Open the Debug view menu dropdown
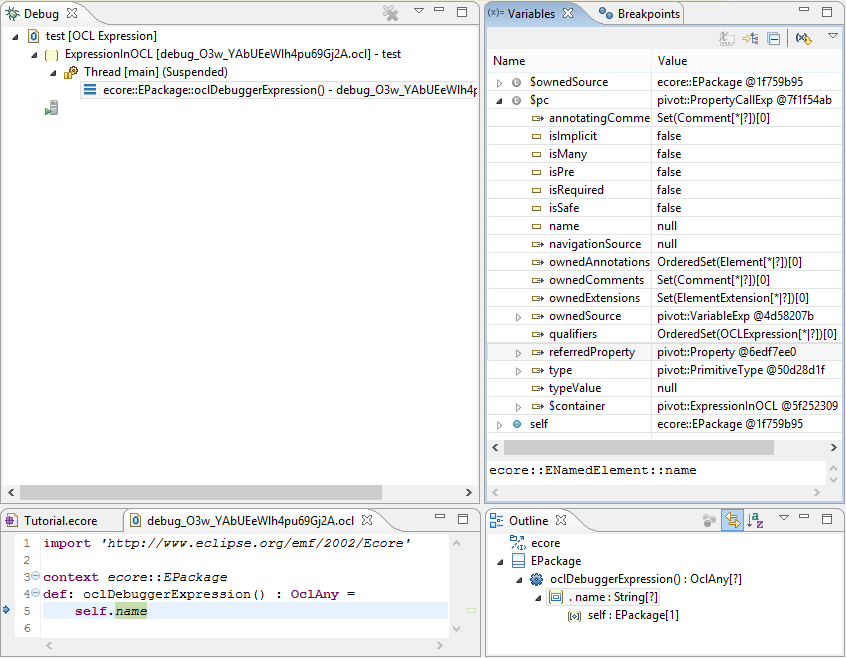This screenshot has width=846, height=658. click(x=419, y=10)
